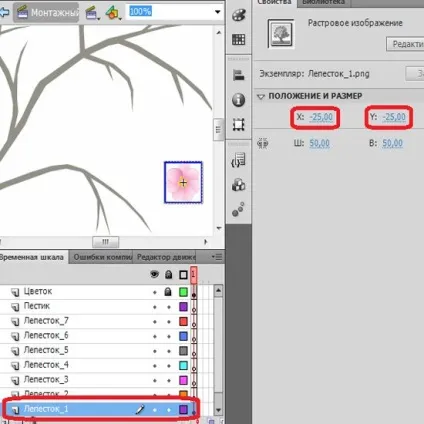This screenshot has width=424, height=424.
Task: Lock the Лепесток_6 layer
Action: point(169,336)
